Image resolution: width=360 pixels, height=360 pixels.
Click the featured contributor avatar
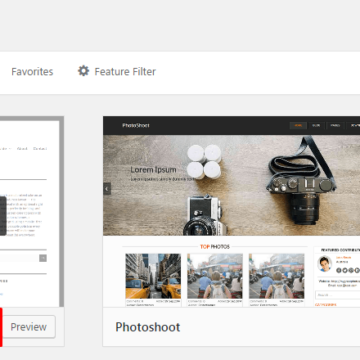[324, 264]
